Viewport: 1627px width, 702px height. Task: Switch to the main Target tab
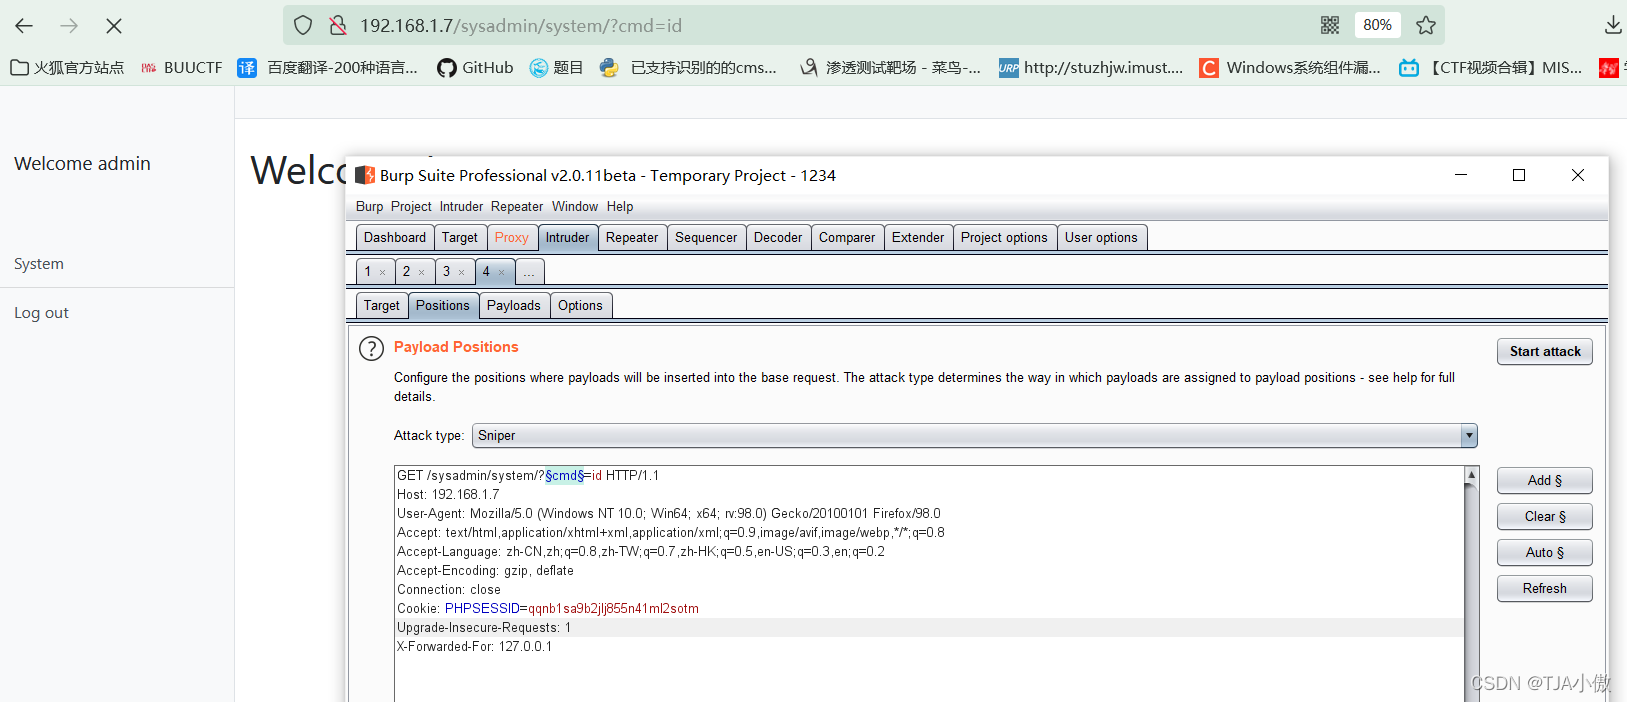(460, 238)
